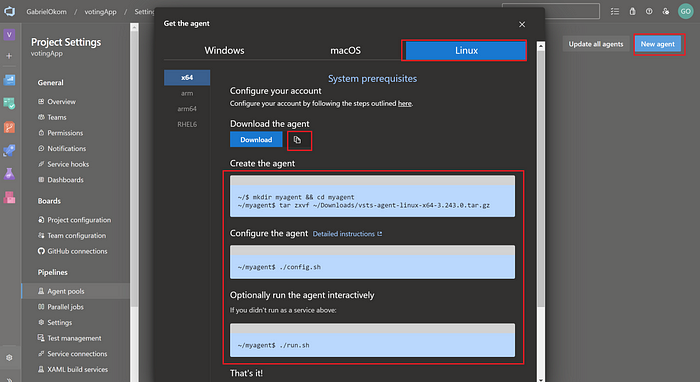Image resolution: width=700 pixels, height=382 pixels.
Task: Select the RHEL6 architecture option
Action: point(187,124)
